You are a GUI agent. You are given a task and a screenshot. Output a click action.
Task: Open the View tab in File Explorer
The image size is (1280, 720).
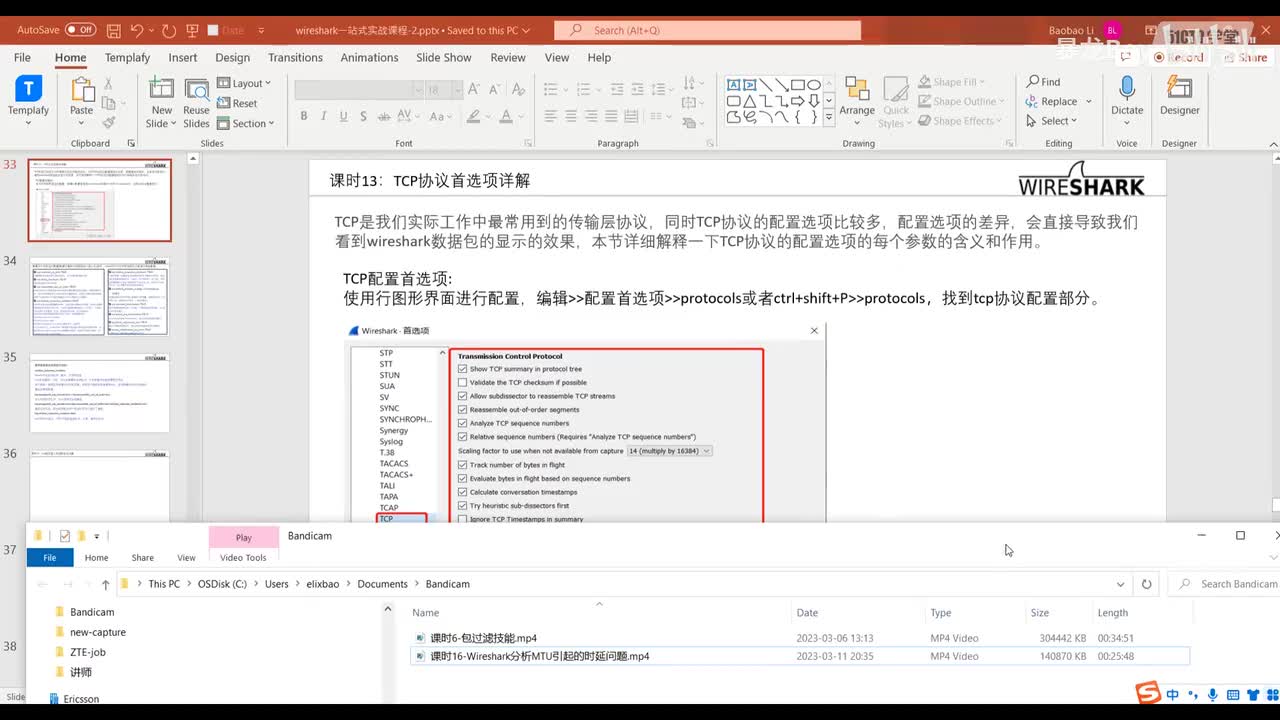click(186, 558)
